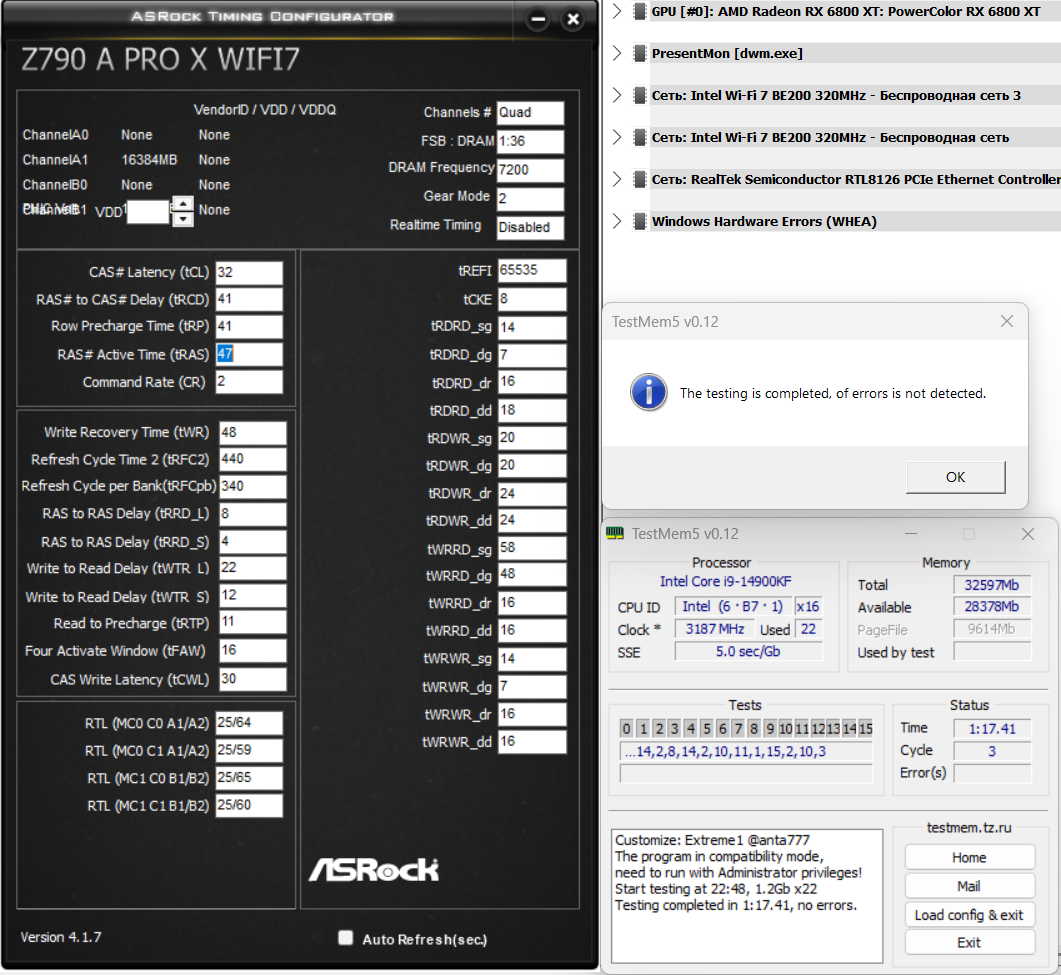This screenshot has height=975, width=1061.
Task: Click the Exit button in TestMem5
Action: tap(969, 943)
